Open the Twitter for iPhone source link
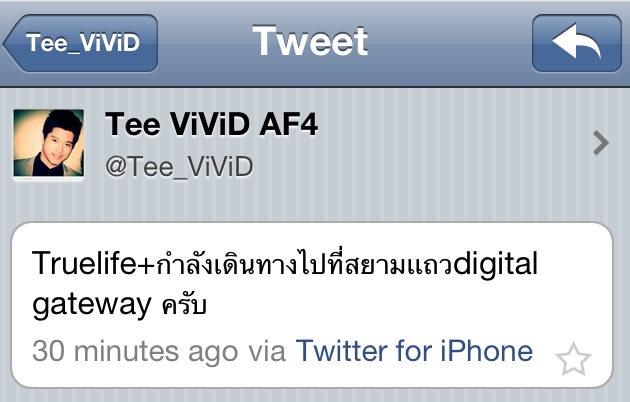 coord(414,351)
